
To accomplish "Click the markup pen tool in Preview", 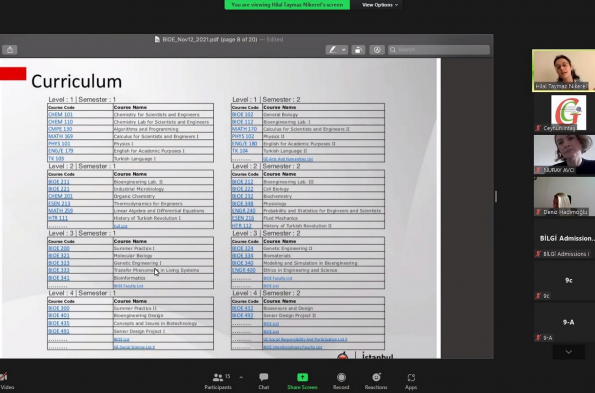I will (332, 50).
